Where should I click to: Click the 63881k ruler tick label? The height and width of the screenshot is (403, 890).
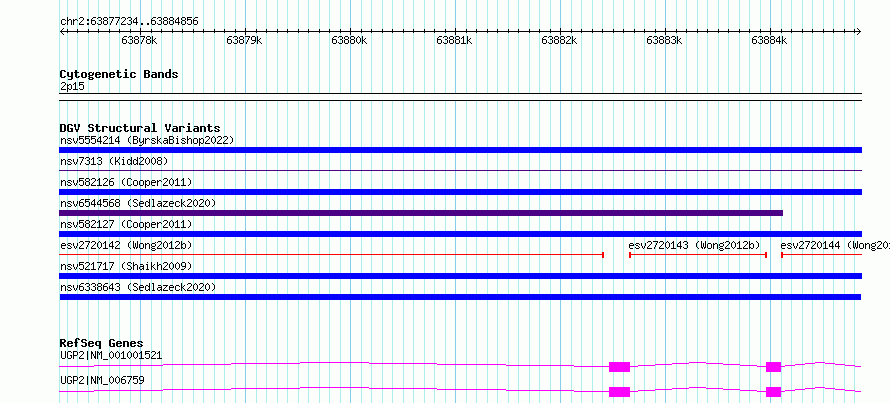[455, 41]
